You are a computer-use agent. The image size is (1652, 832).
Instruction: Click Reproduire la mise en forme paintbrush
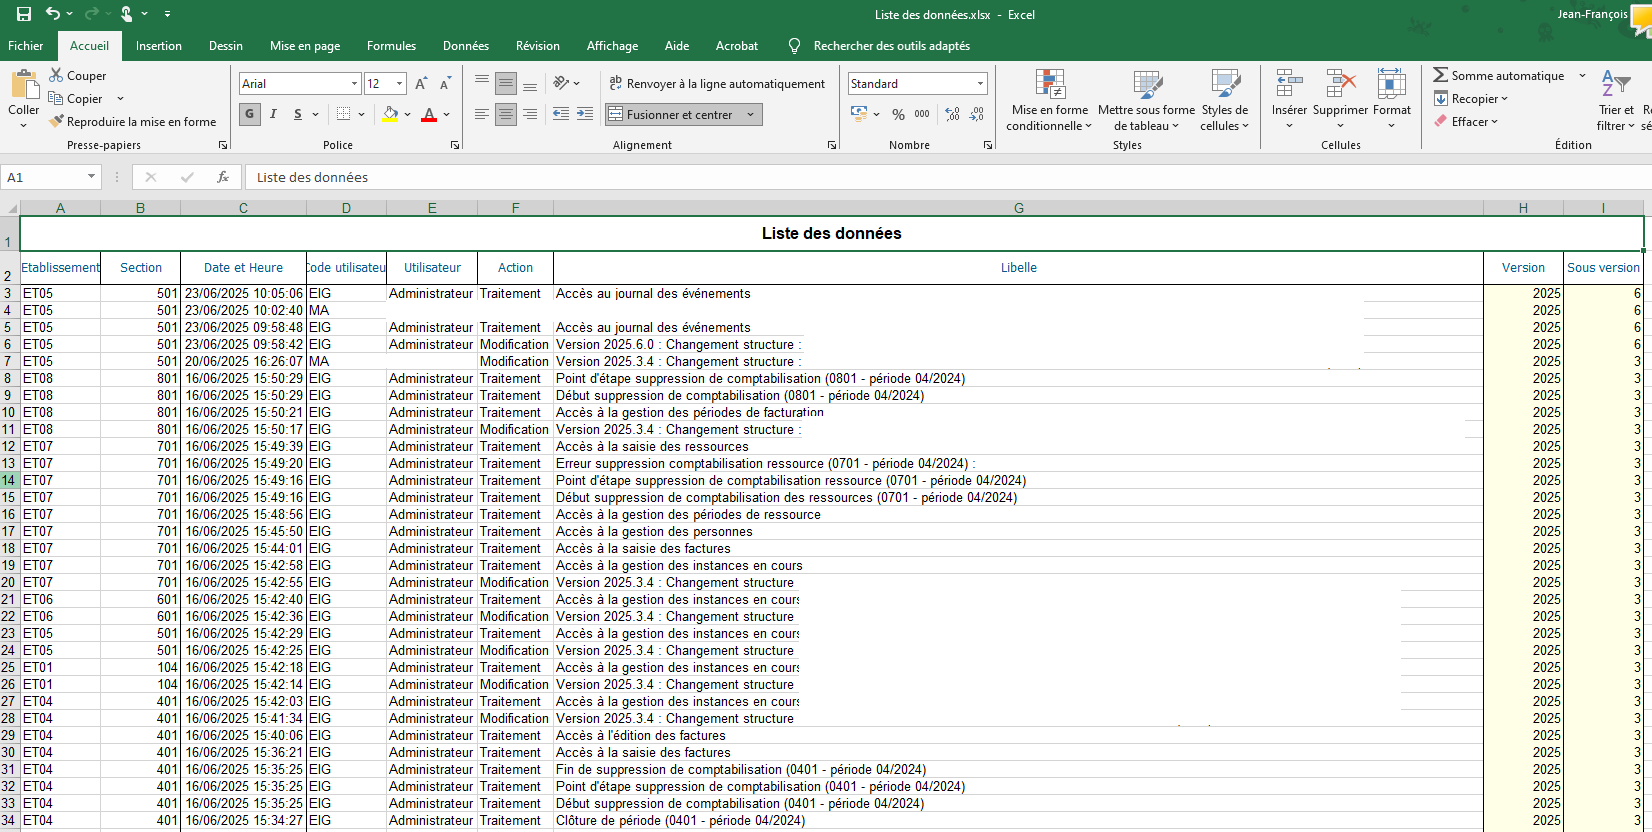point(57,122)
